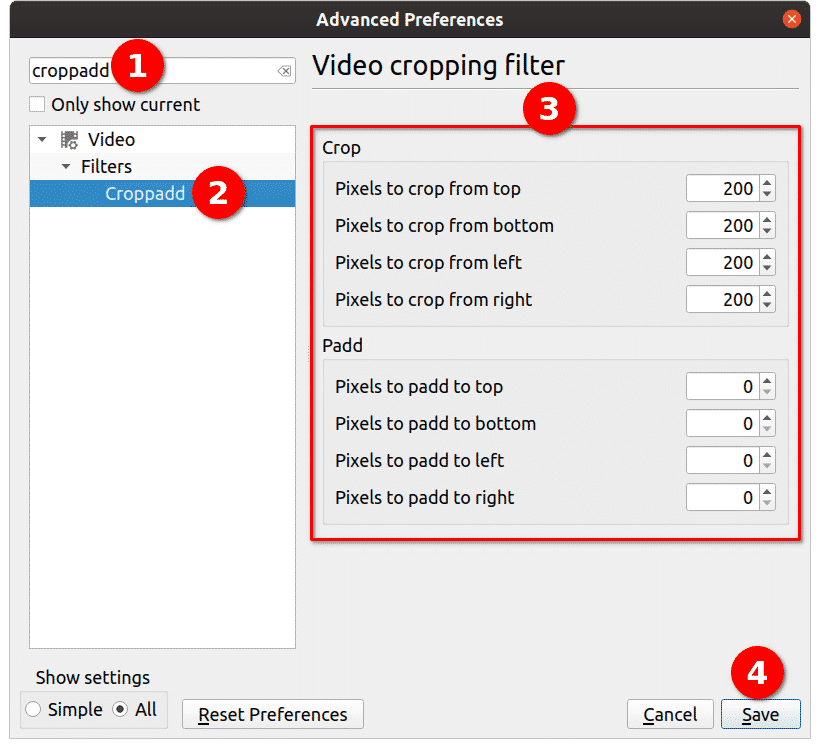Increase the pixels to padd to bottom value
The image size is (820, 748).
point(767,417)
